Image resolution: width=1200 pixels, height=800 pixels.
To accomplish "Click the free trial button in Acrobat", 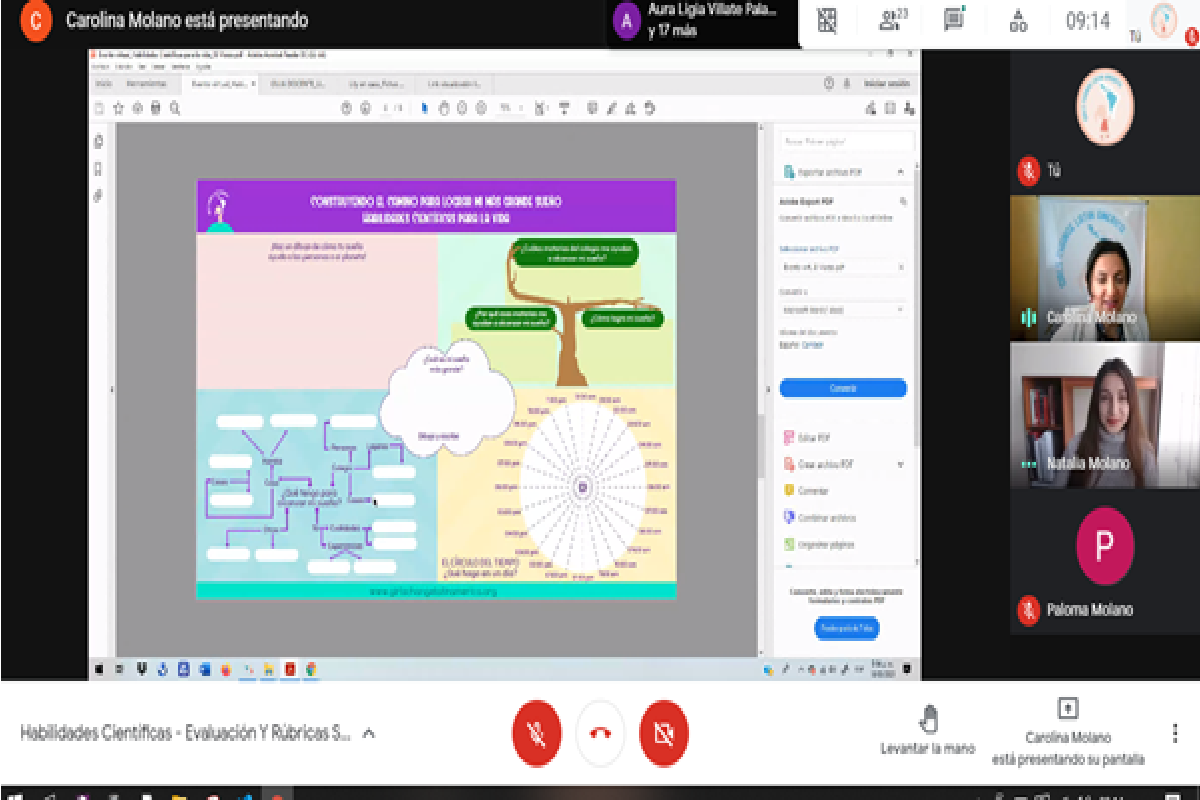I will (846, 628).
